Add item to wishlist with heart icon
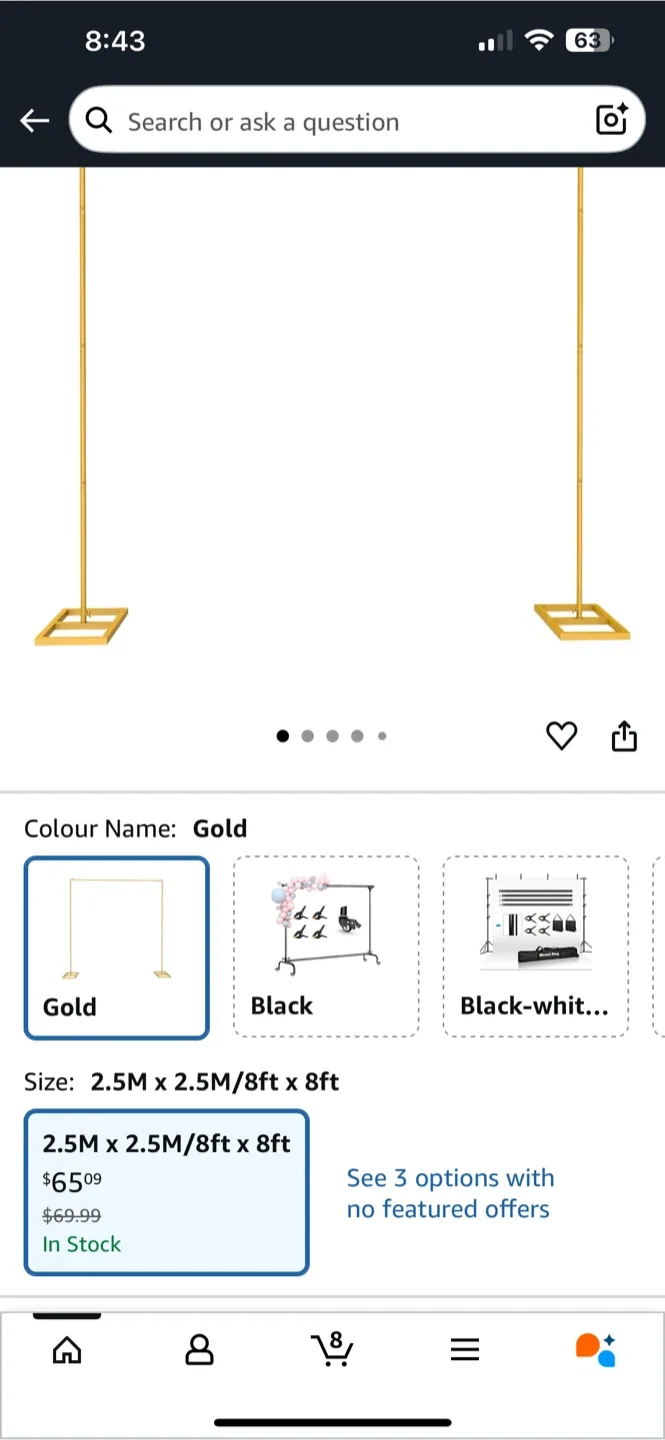665x1440 pixels. click(561, 736)
